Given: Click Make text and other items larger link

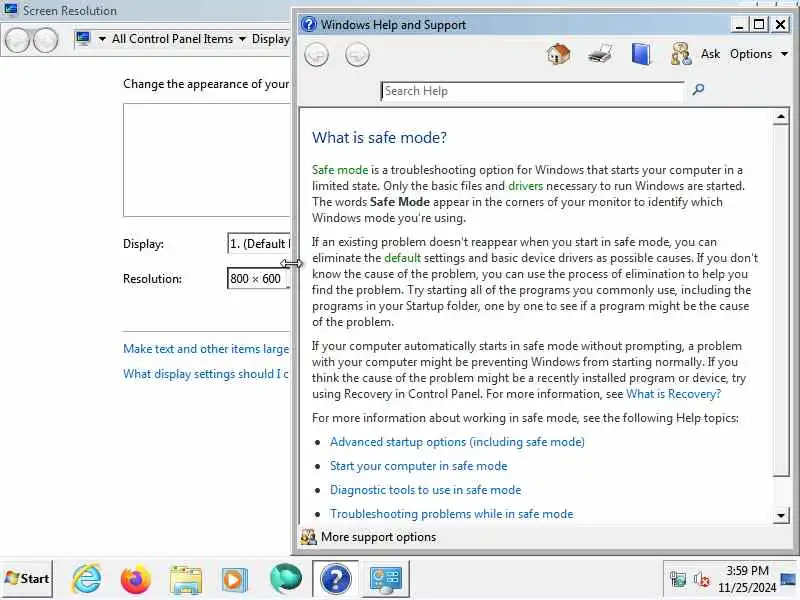Looking at the screenshot, I should pyautogui.click(x=206, y=349).
